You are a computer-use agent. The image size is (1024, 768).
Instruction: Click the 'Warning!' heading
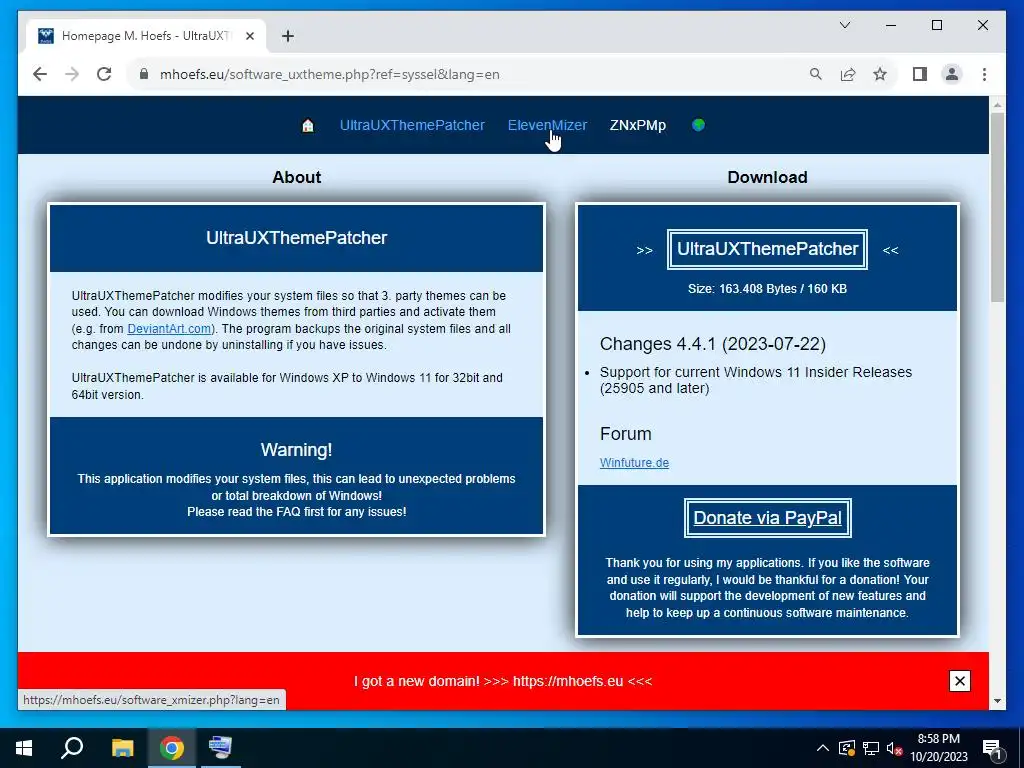click(x=296, y=449)
